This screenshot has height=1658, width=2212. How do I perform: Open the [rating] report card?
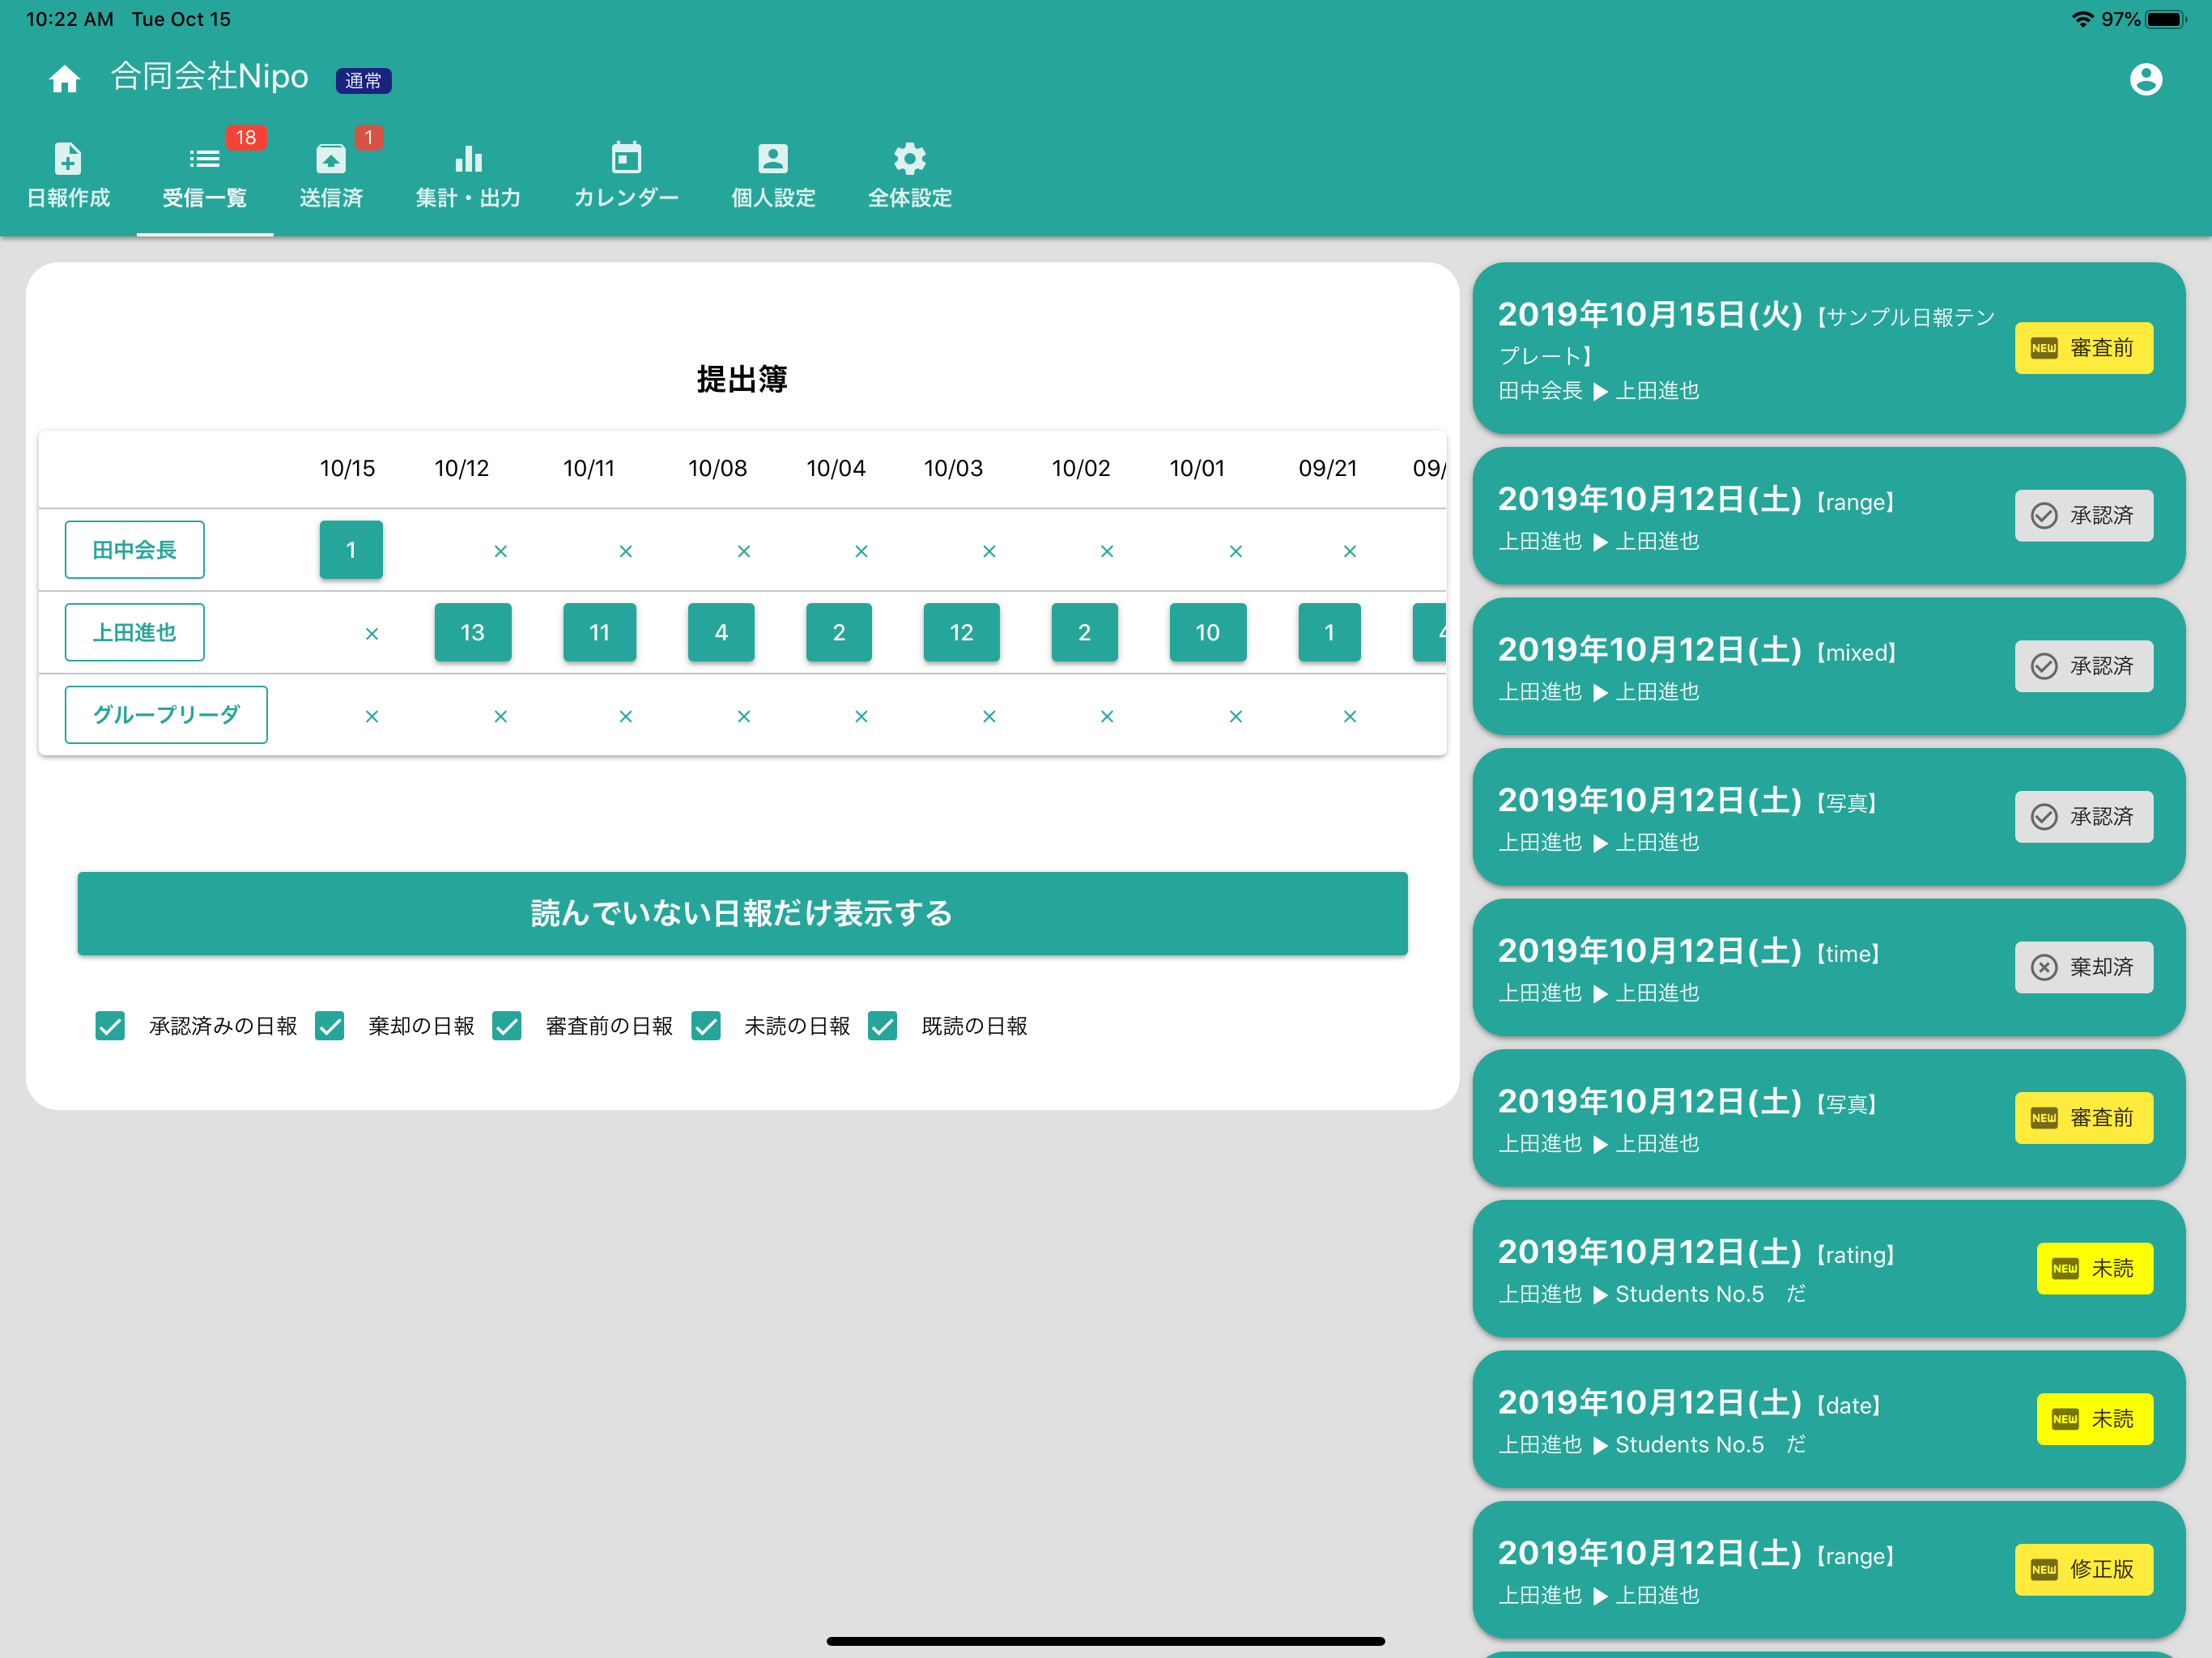[x=1828, y=1269]
